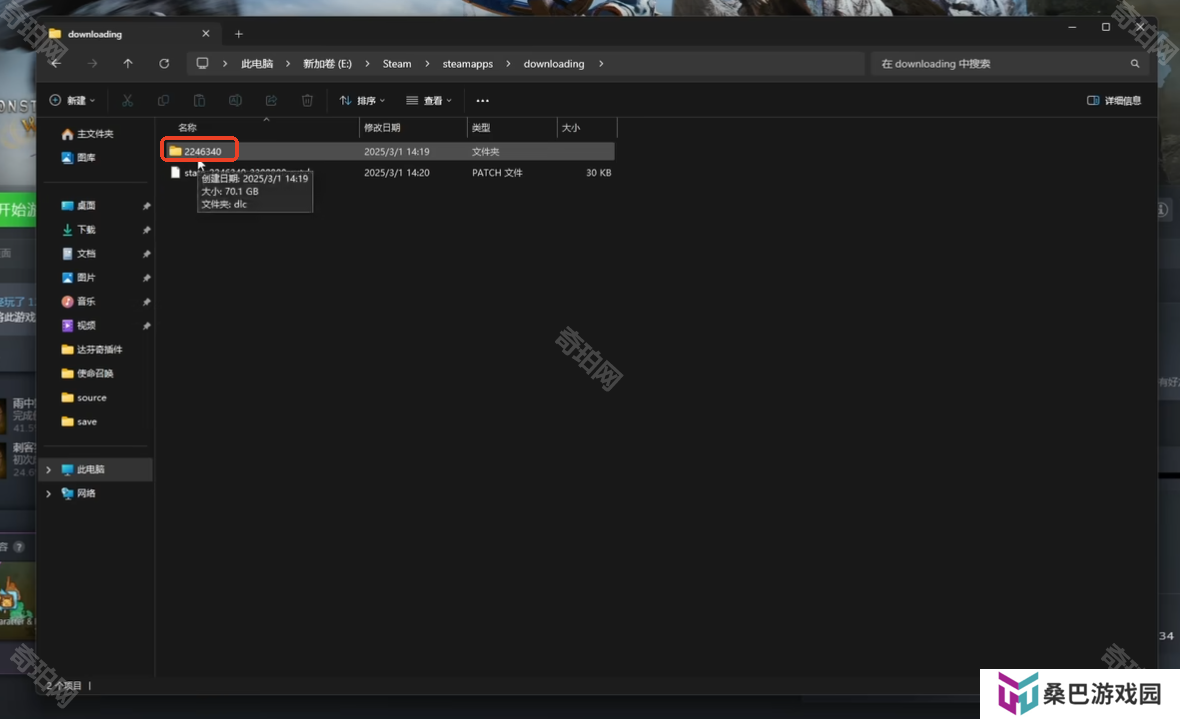Select the 2246340 folder

pos(202,152)
